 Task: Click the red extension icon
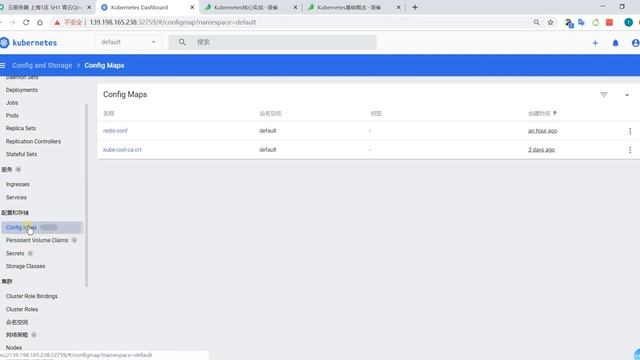point(609,22)
